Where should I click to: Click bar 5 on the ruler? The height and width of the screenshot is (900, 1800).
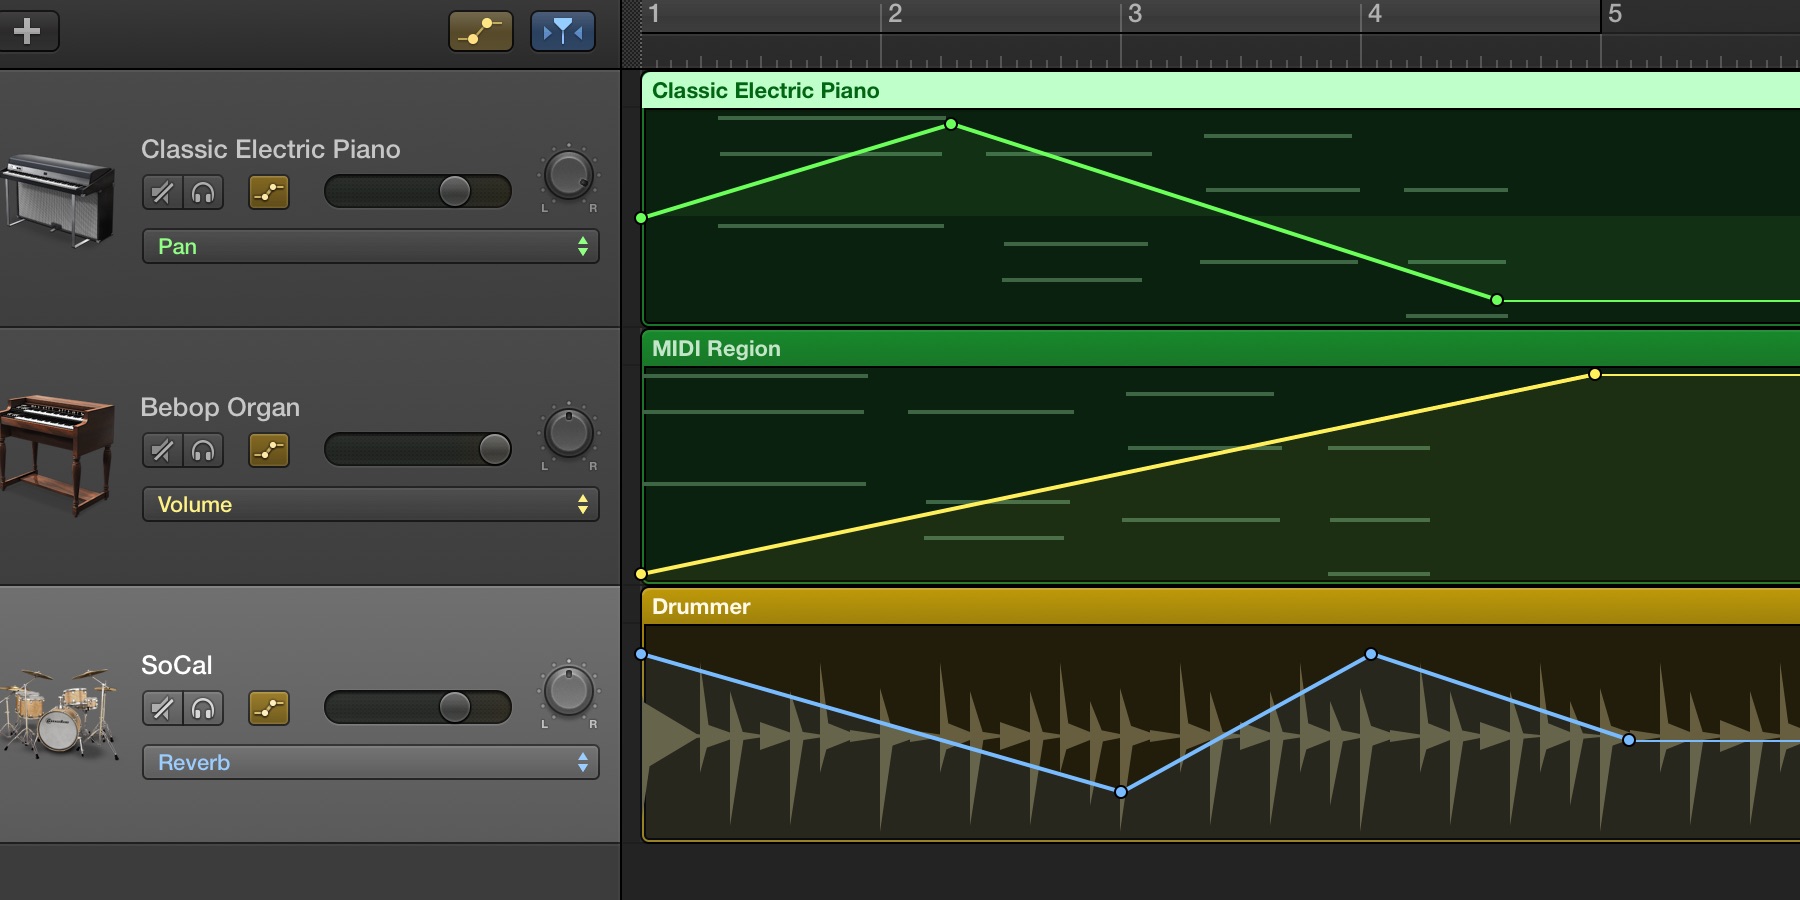(x=1615, y=14)
